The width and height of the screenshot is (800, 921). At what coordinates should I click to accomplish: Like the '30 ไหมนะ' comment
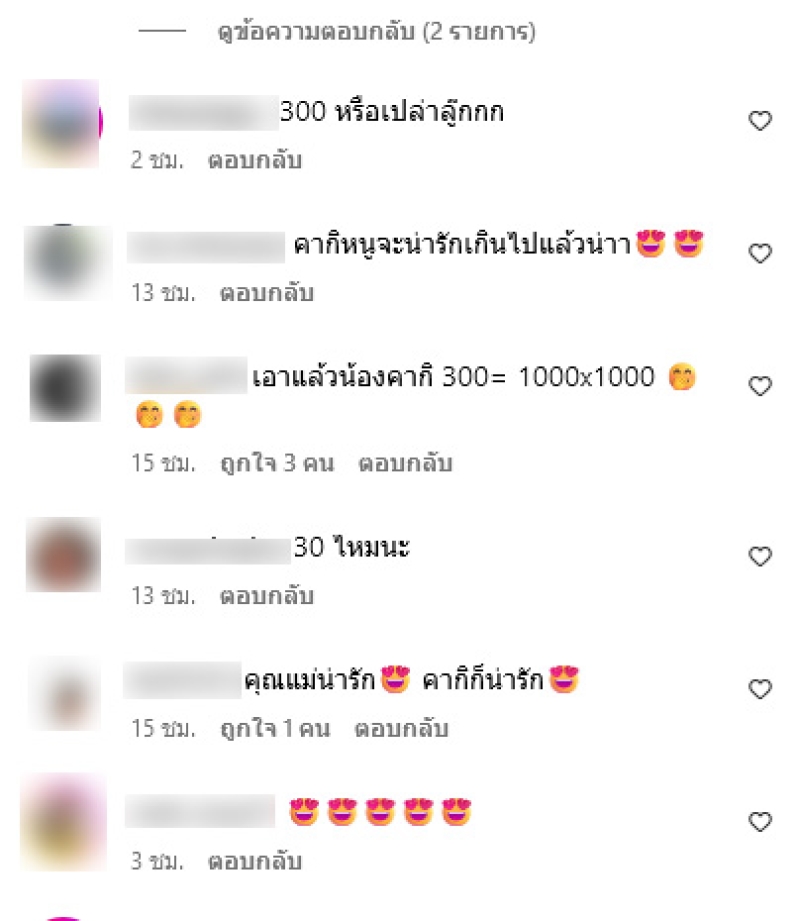coord(760,556)
